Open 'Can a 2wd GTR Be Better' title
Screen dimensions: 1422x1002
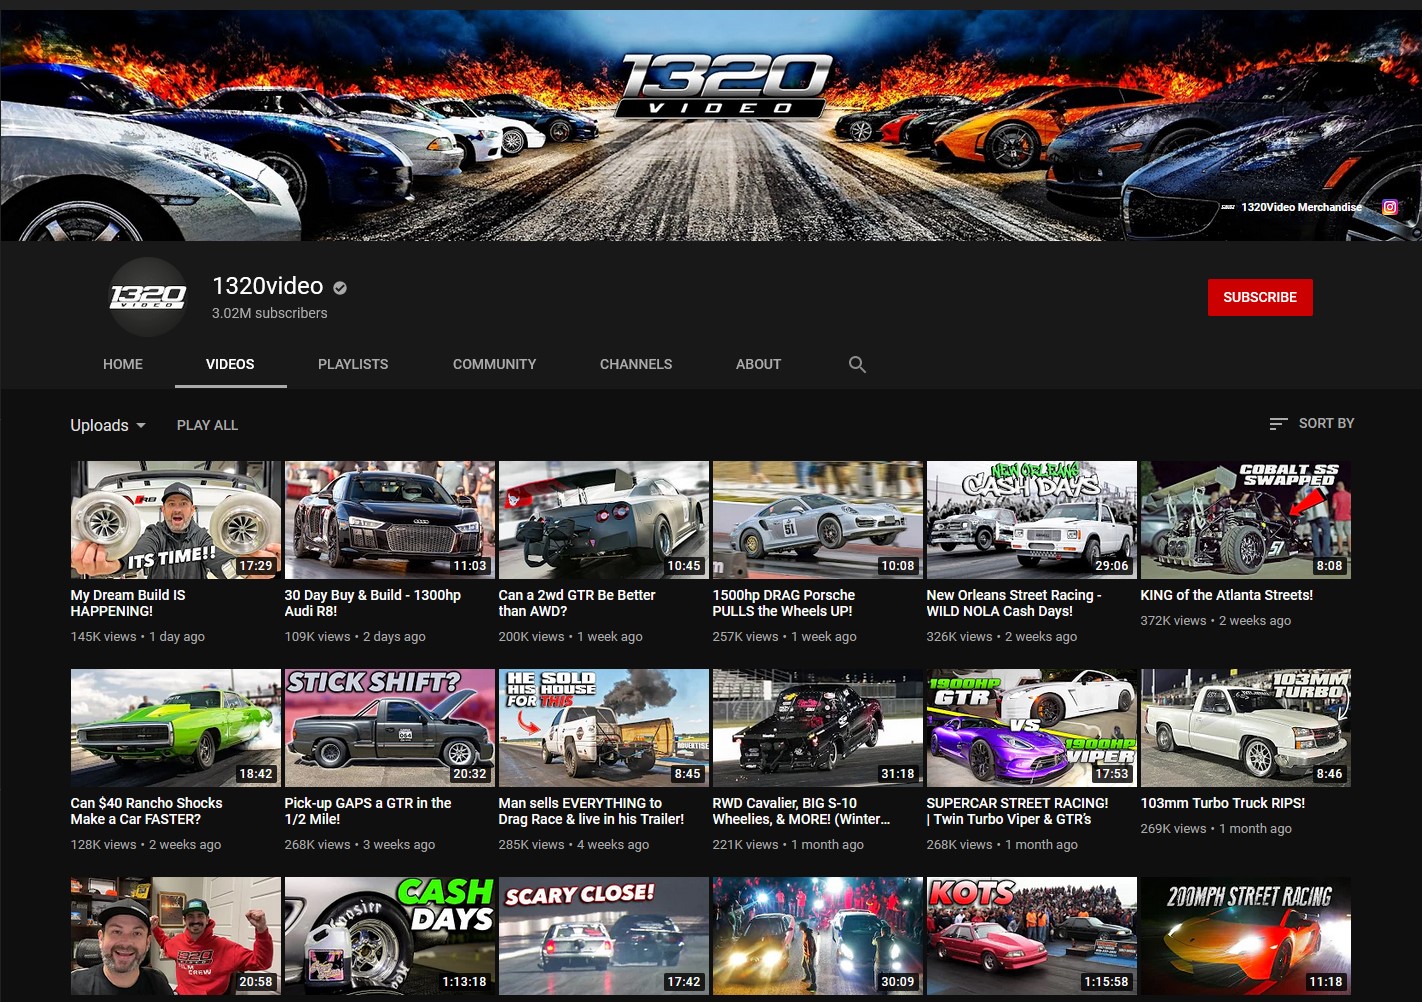point(577,603)
